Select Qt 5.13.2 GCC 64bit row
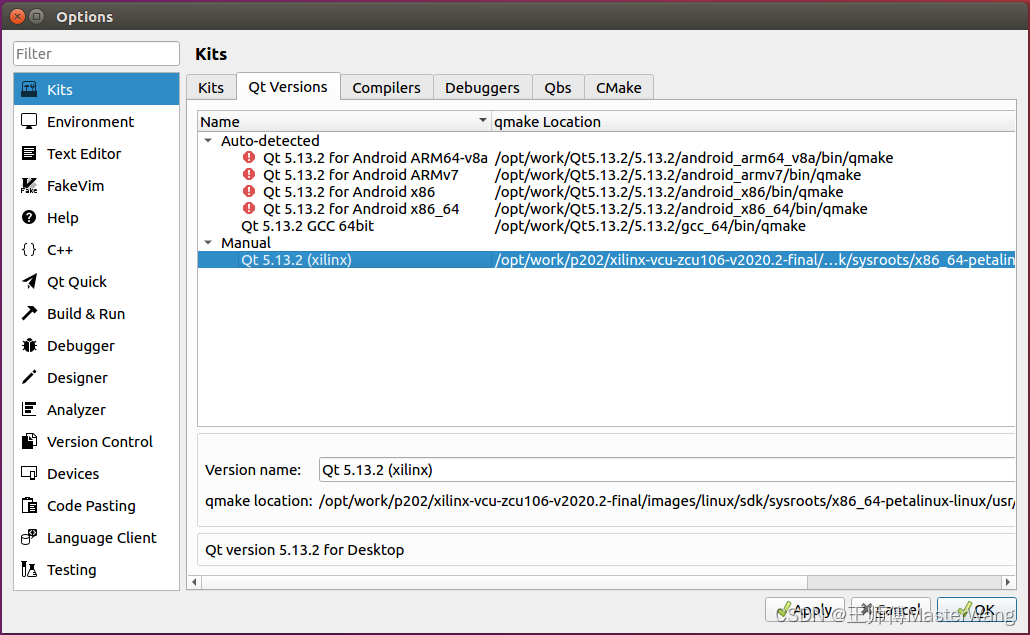Image resolution: width=1030 pixels, height=635 pixels. 606,225
